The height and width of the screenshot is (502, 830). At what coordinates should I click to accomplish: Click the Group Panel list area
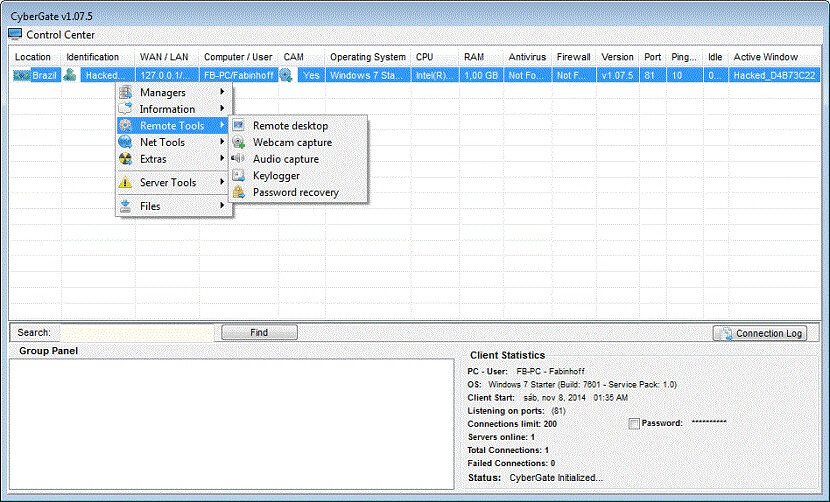click(x=232, y=424)
